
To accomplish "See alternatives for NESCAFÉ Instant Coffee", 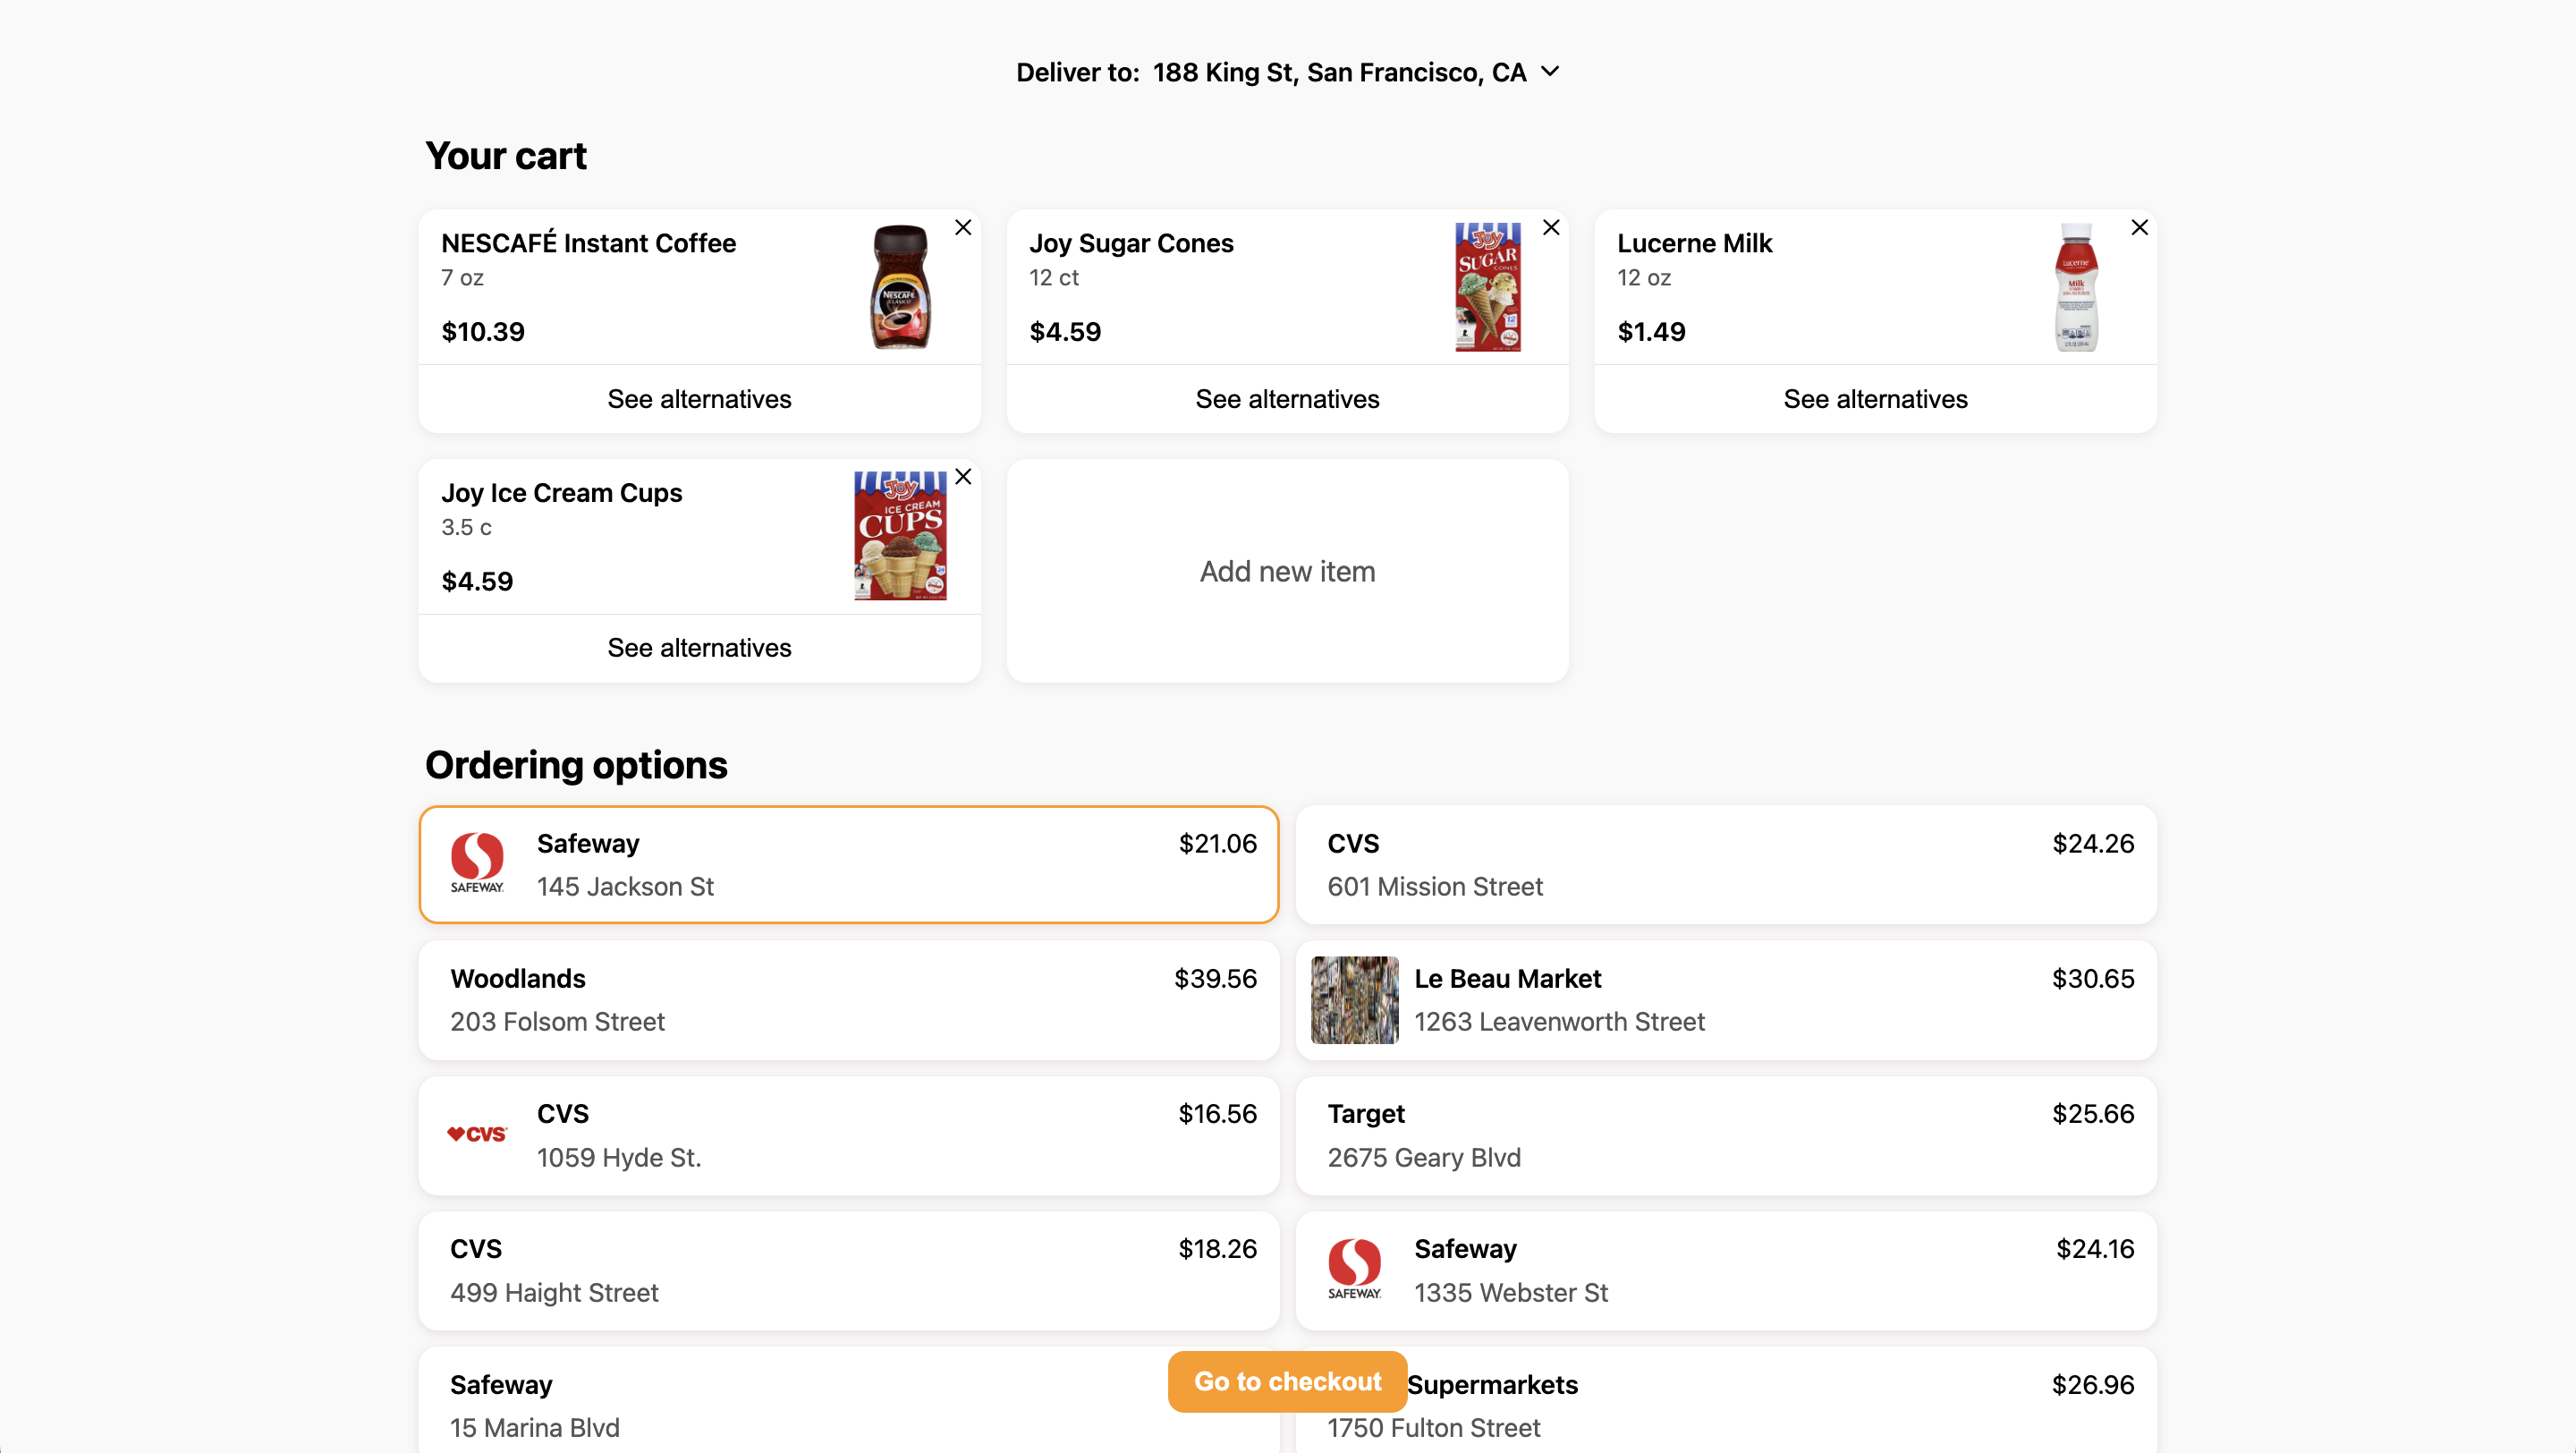I will click(x=699, y=399).
